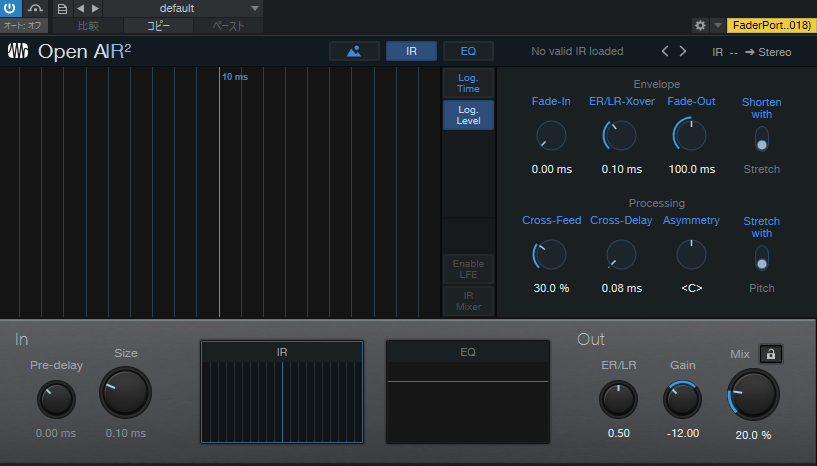817x466 pixels.
Task: Click the Fade-In knob
Action: [x=551, y=136]
